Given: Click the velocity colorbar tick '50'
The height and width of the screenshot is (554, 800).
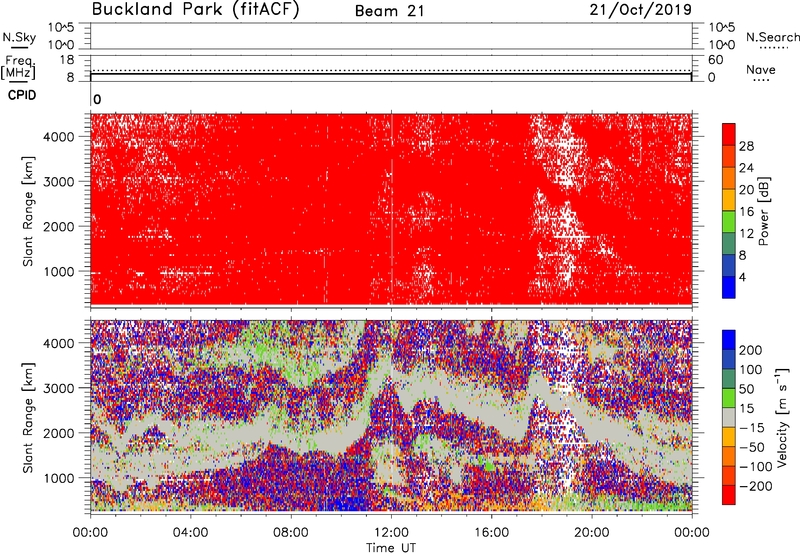Looking at the screenshot, I should [746, 389].
